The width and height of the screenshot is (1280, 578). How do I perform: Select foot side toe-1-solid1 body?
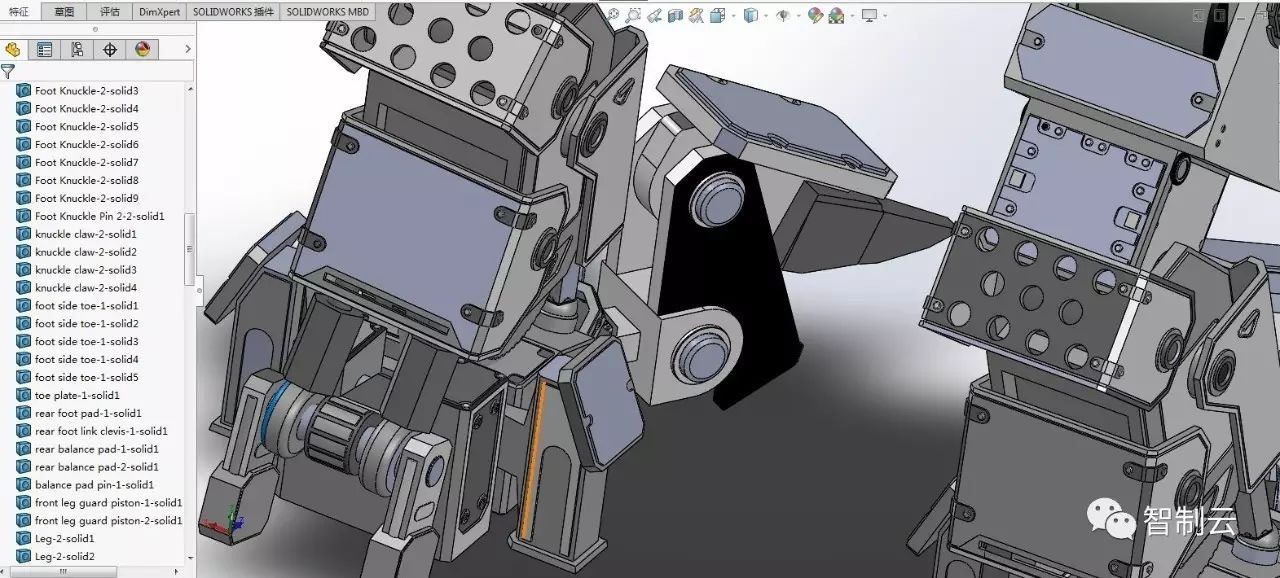point(87,305)
